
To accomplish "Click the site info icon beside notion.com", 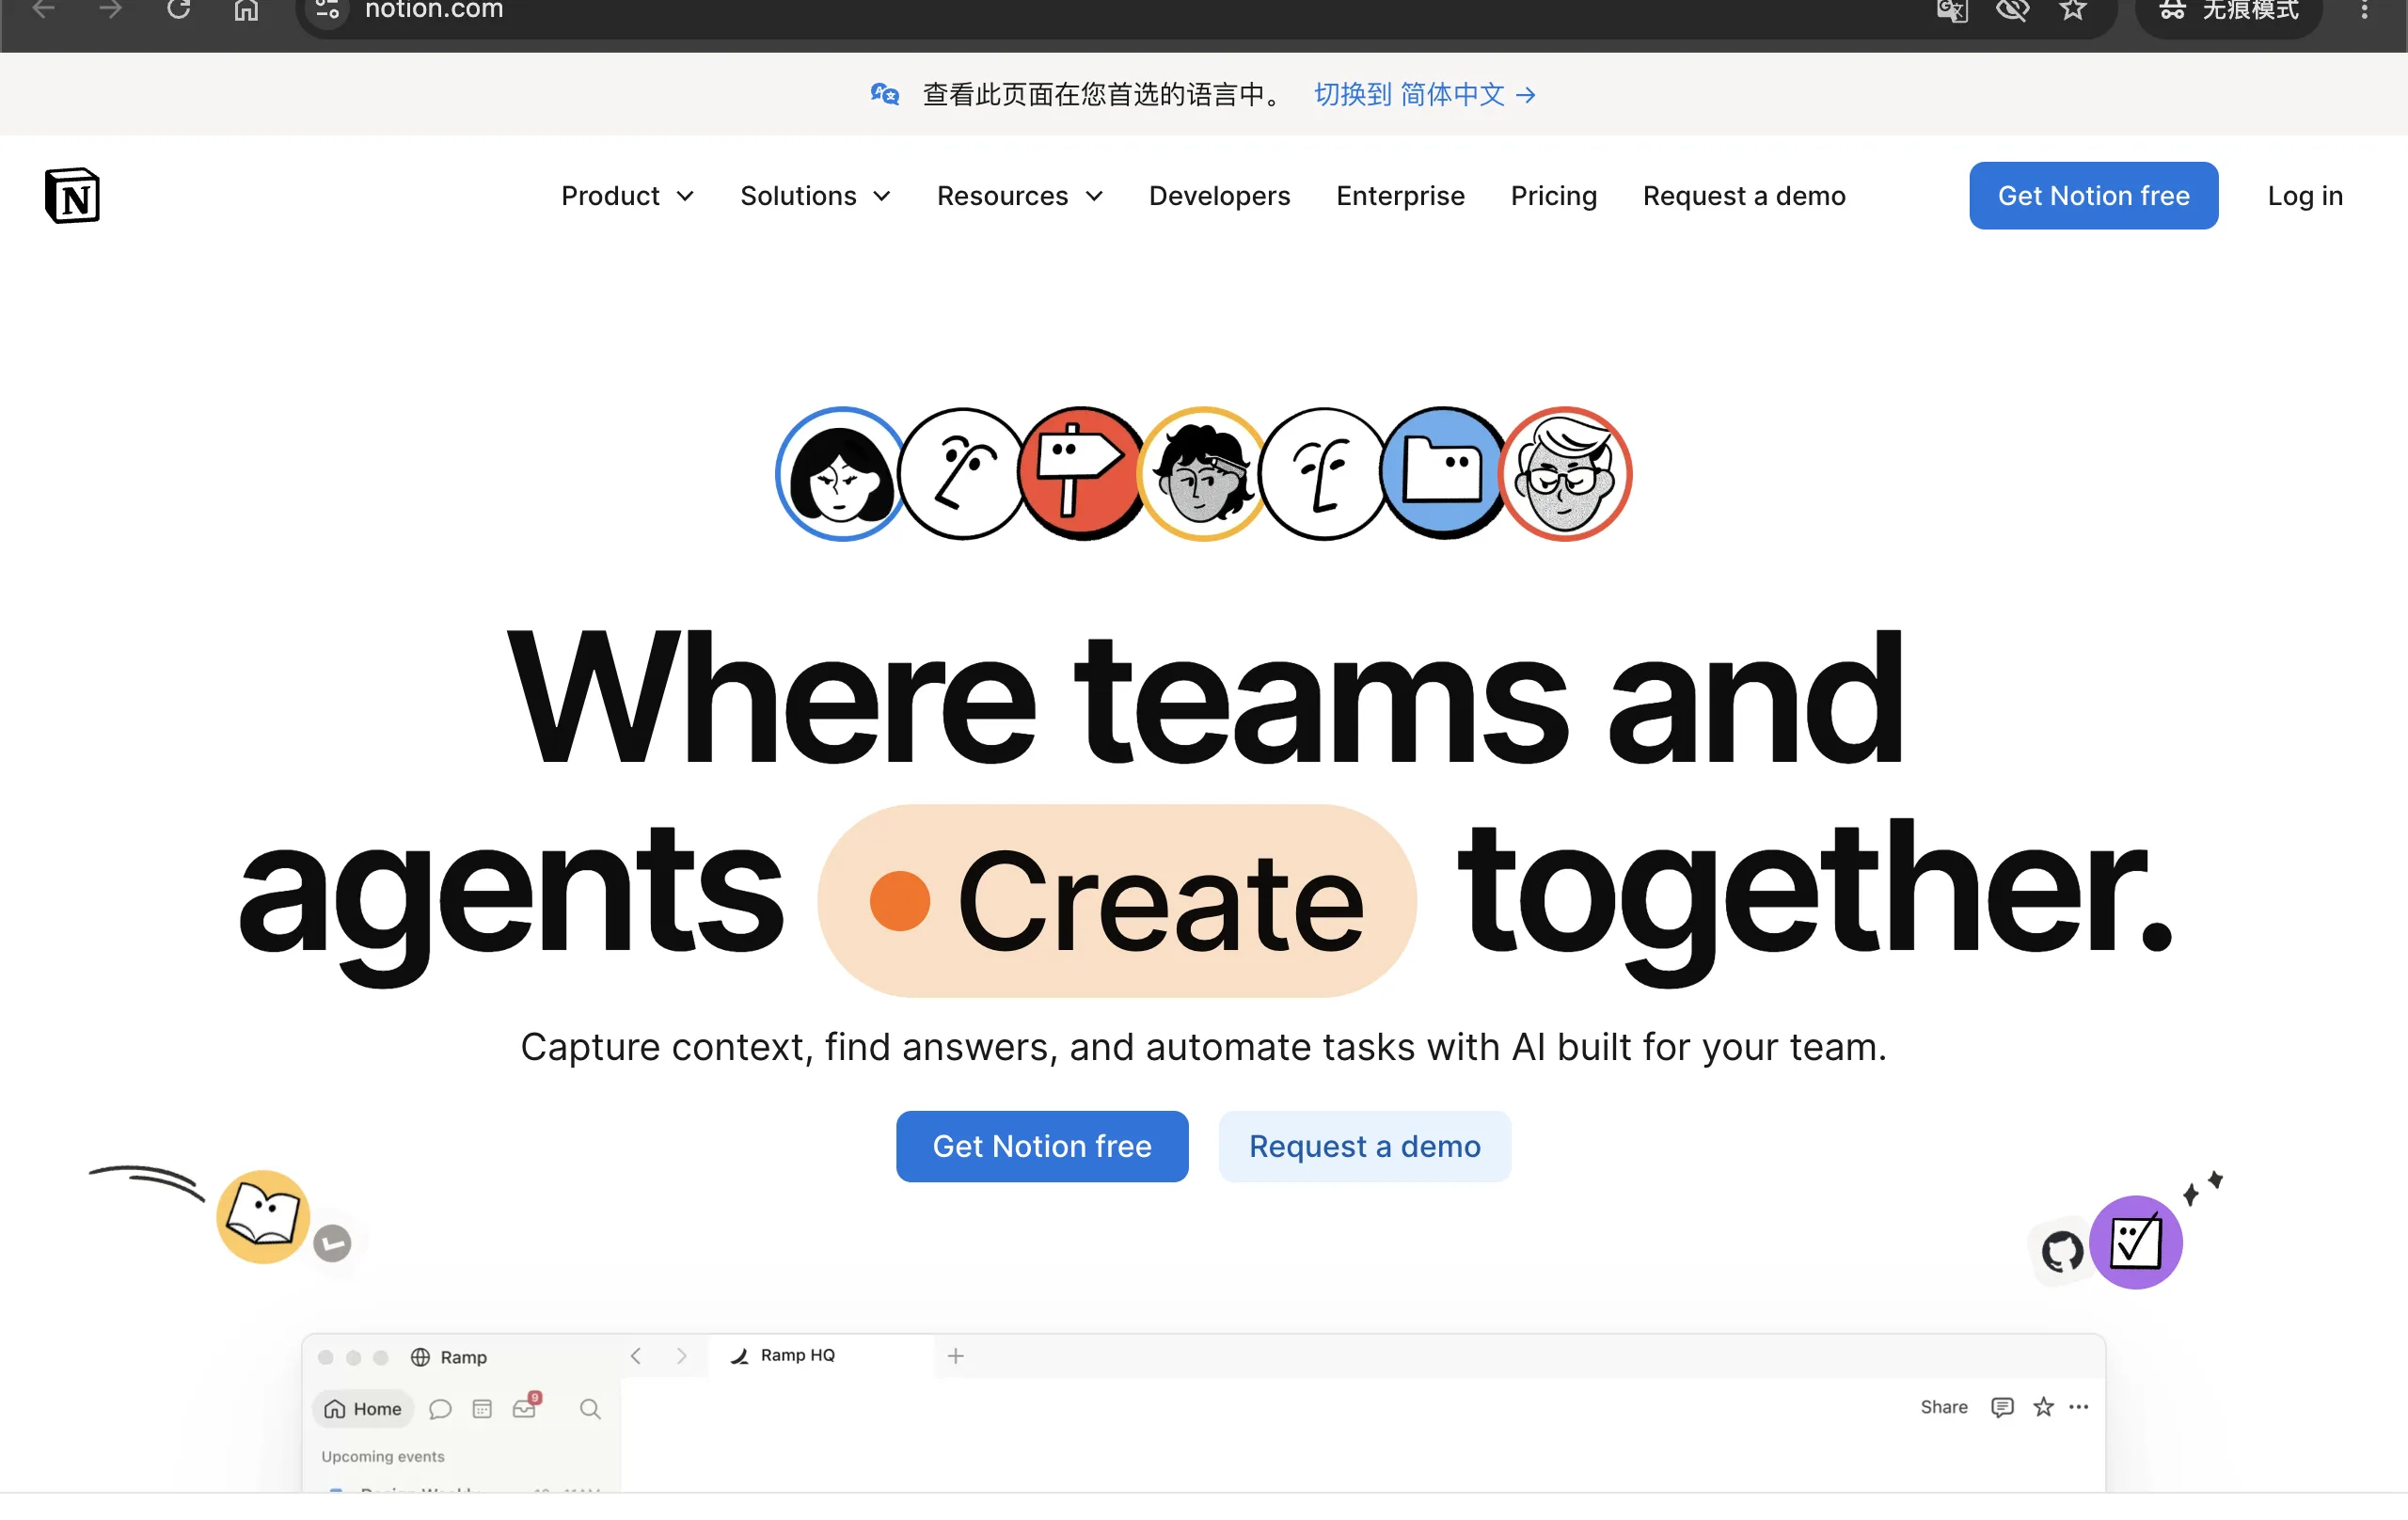I will pos(327,10).
